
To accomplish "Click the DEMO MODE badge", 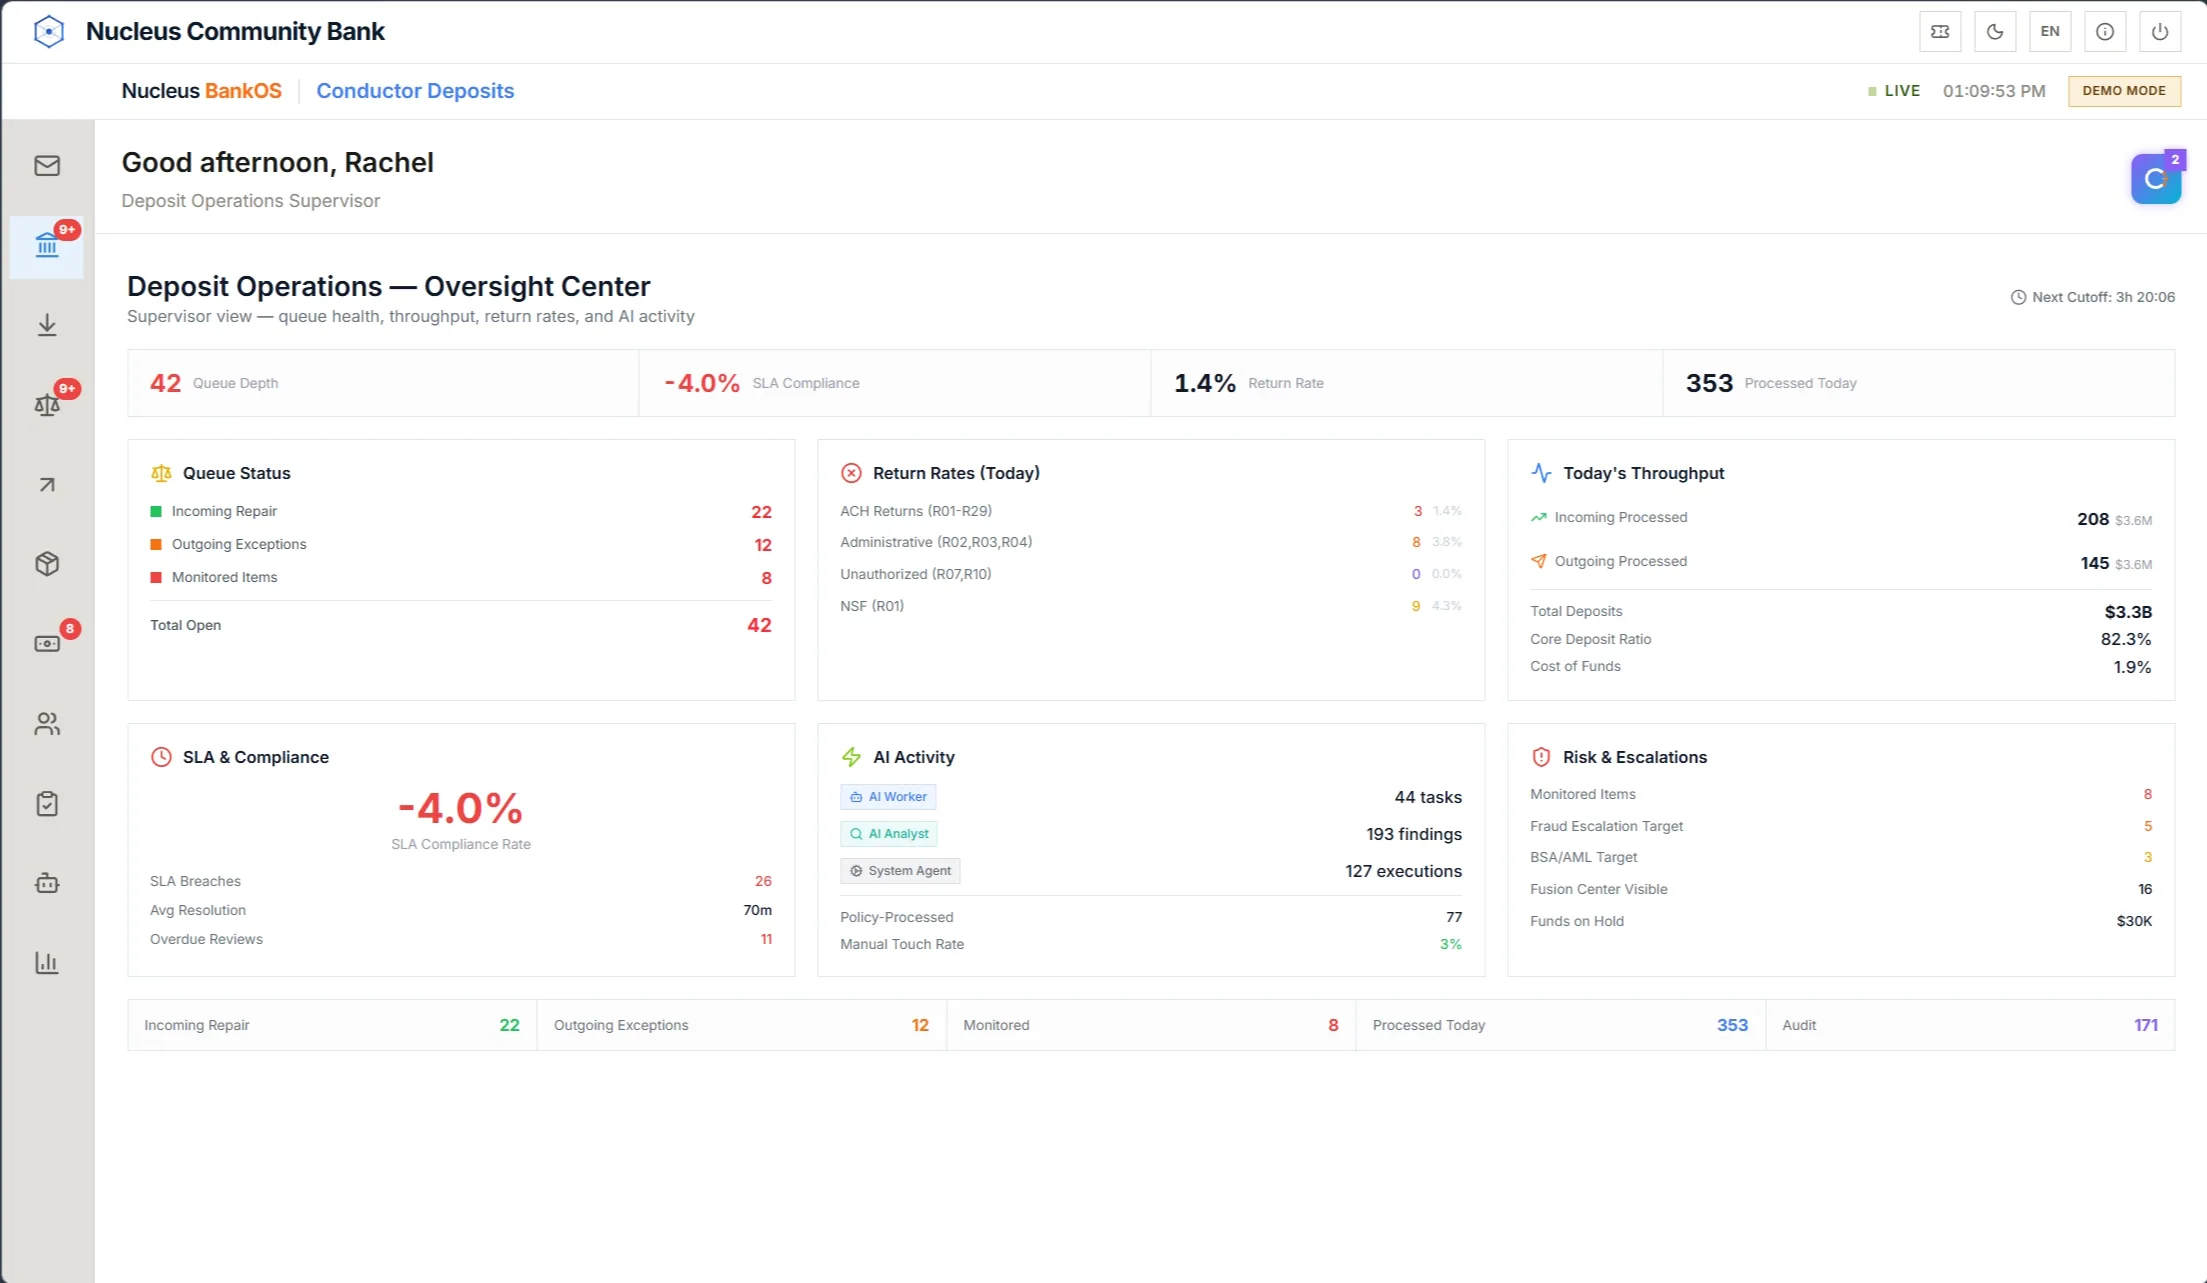I will (x=2124, y=91).
